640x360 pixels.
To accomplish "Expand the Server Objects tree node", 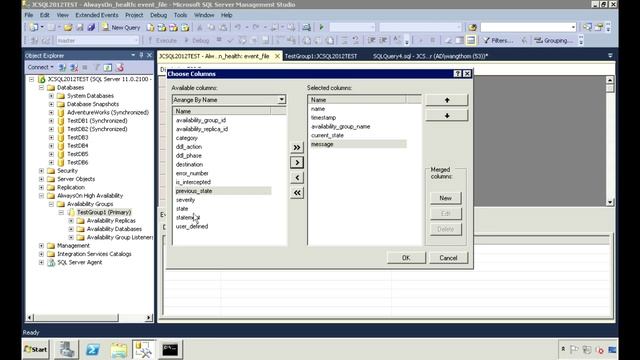I will (41, 179).
